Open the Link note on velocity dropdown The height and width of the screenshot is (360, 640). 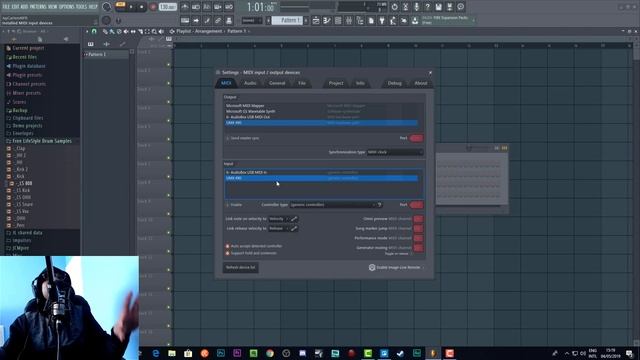tap(279, 219)
